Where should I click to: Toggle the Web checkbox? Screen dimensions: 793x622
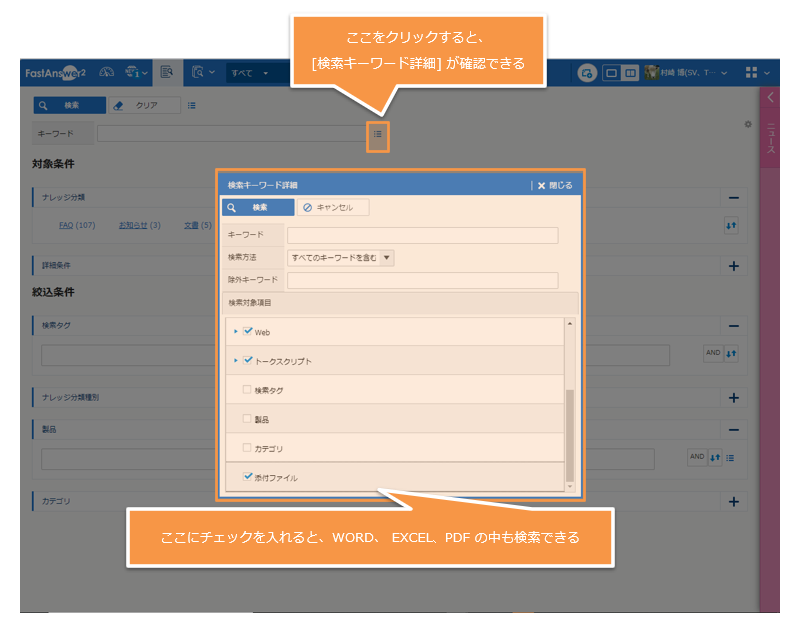247,331
